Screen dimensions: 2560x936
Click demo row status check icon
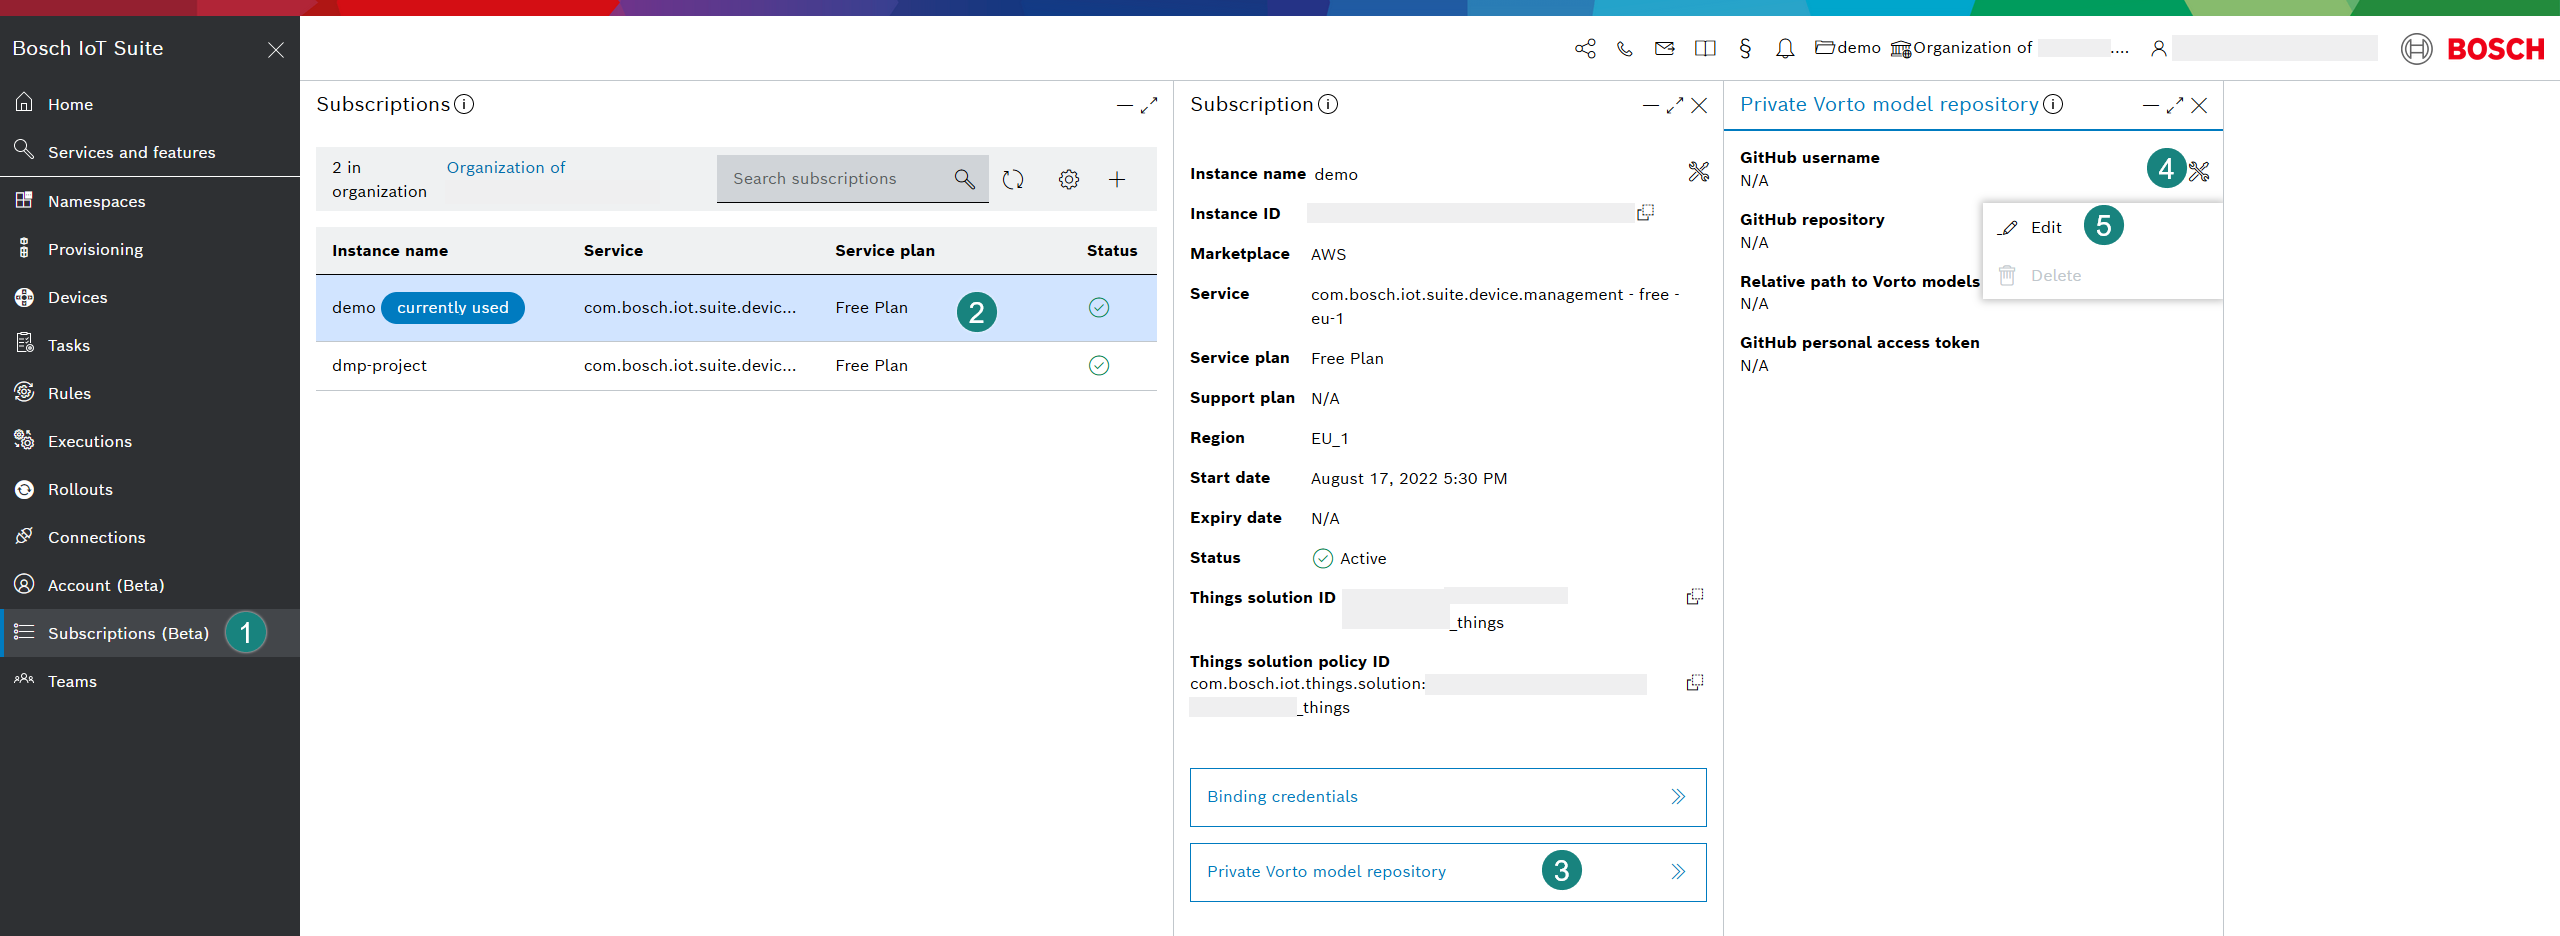point(1099,308)
